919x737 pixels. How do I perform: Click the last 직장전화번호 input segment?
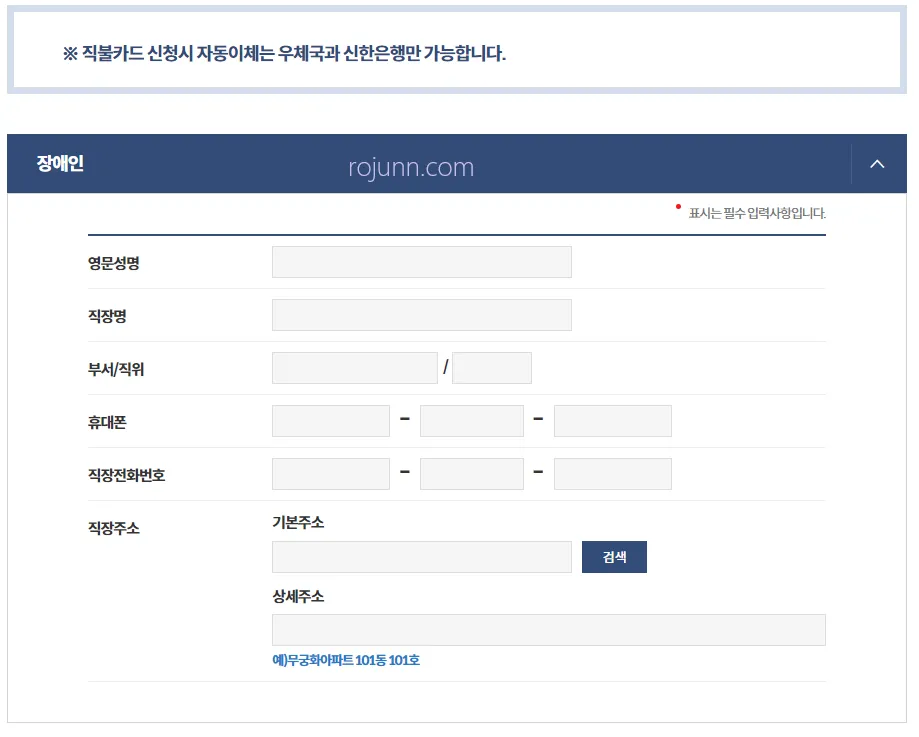[612, 473]
